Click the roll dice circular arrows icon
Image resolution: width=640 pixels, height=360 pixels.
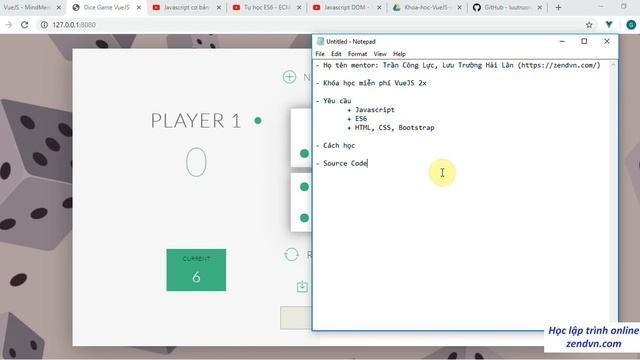[x=291, y=255]
